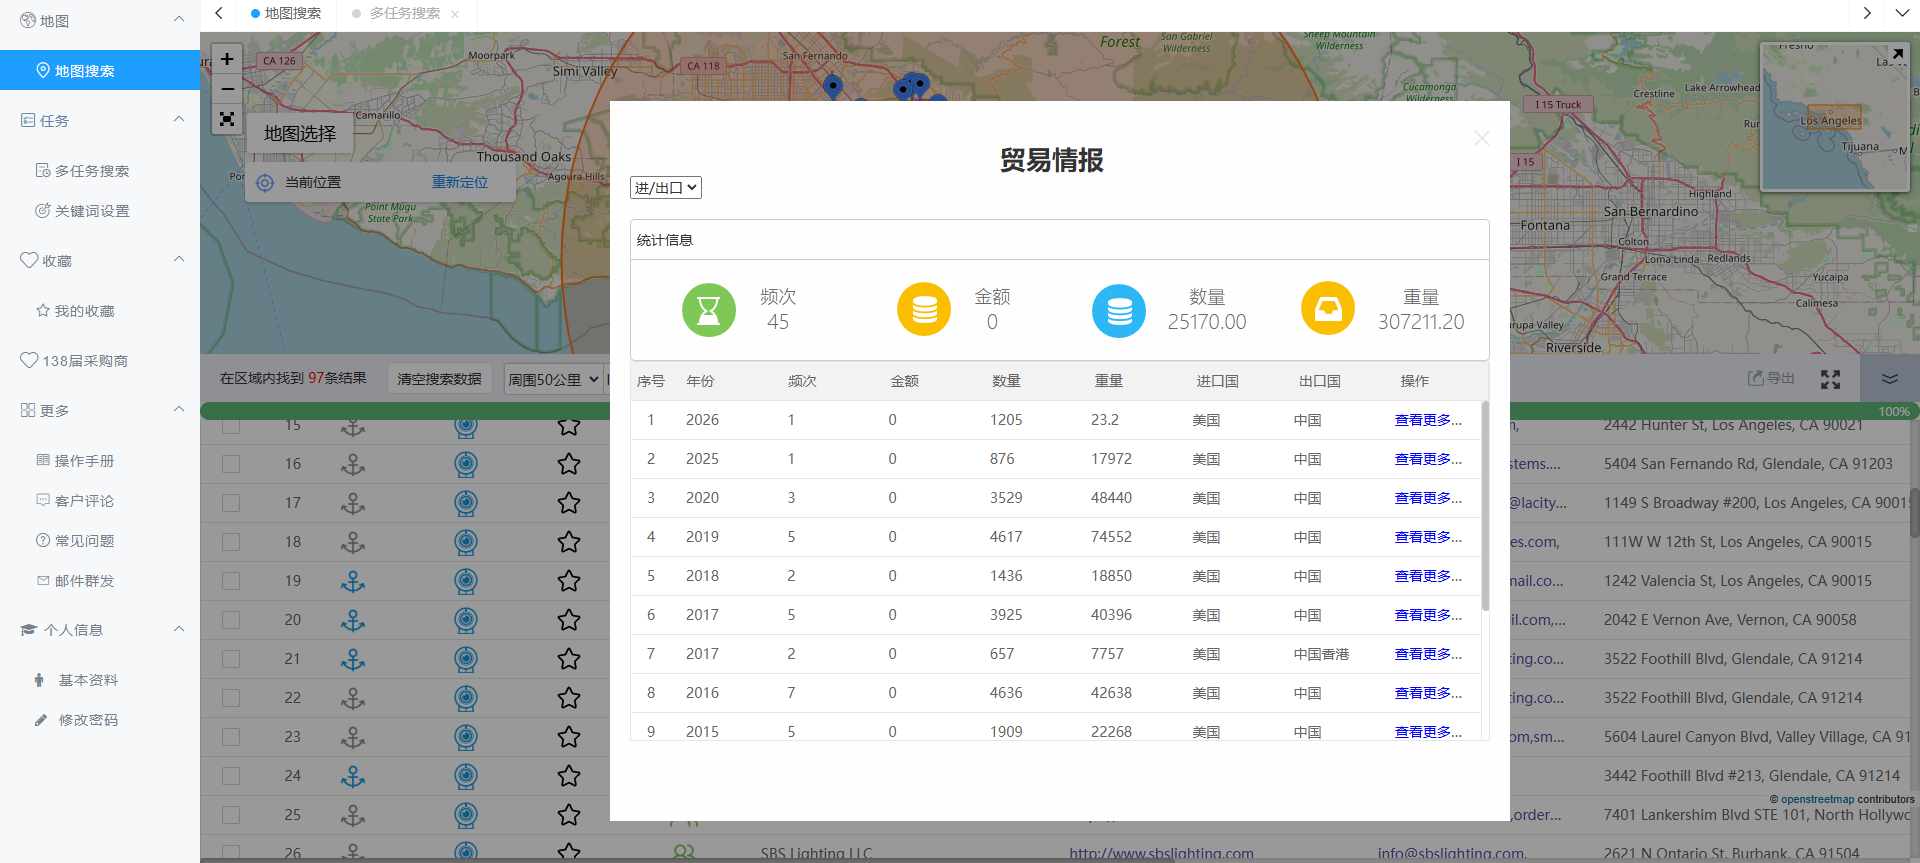This screenshot has height=863, width=1920.
Task: Click the anchor icon in row 21
Action: pos(353,659)
